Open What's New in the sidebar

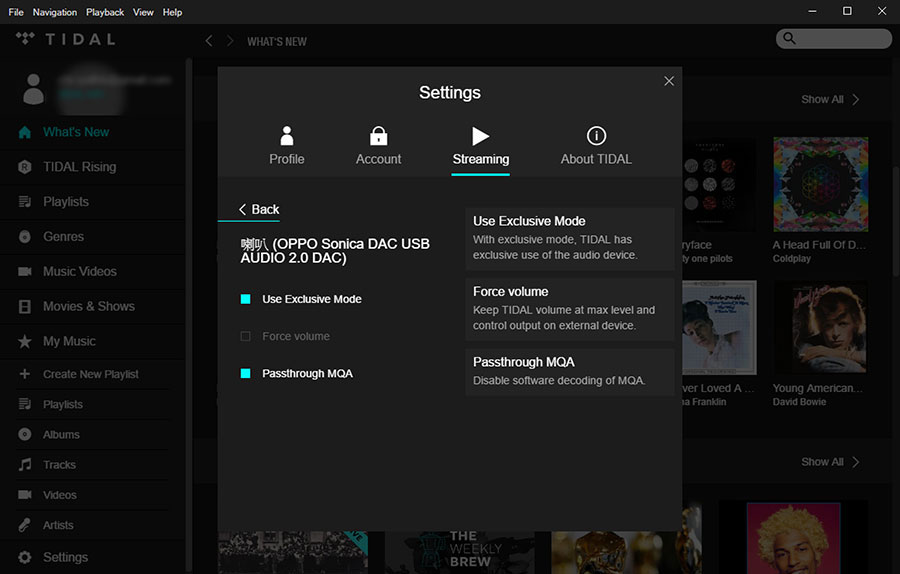pos(76,132)
